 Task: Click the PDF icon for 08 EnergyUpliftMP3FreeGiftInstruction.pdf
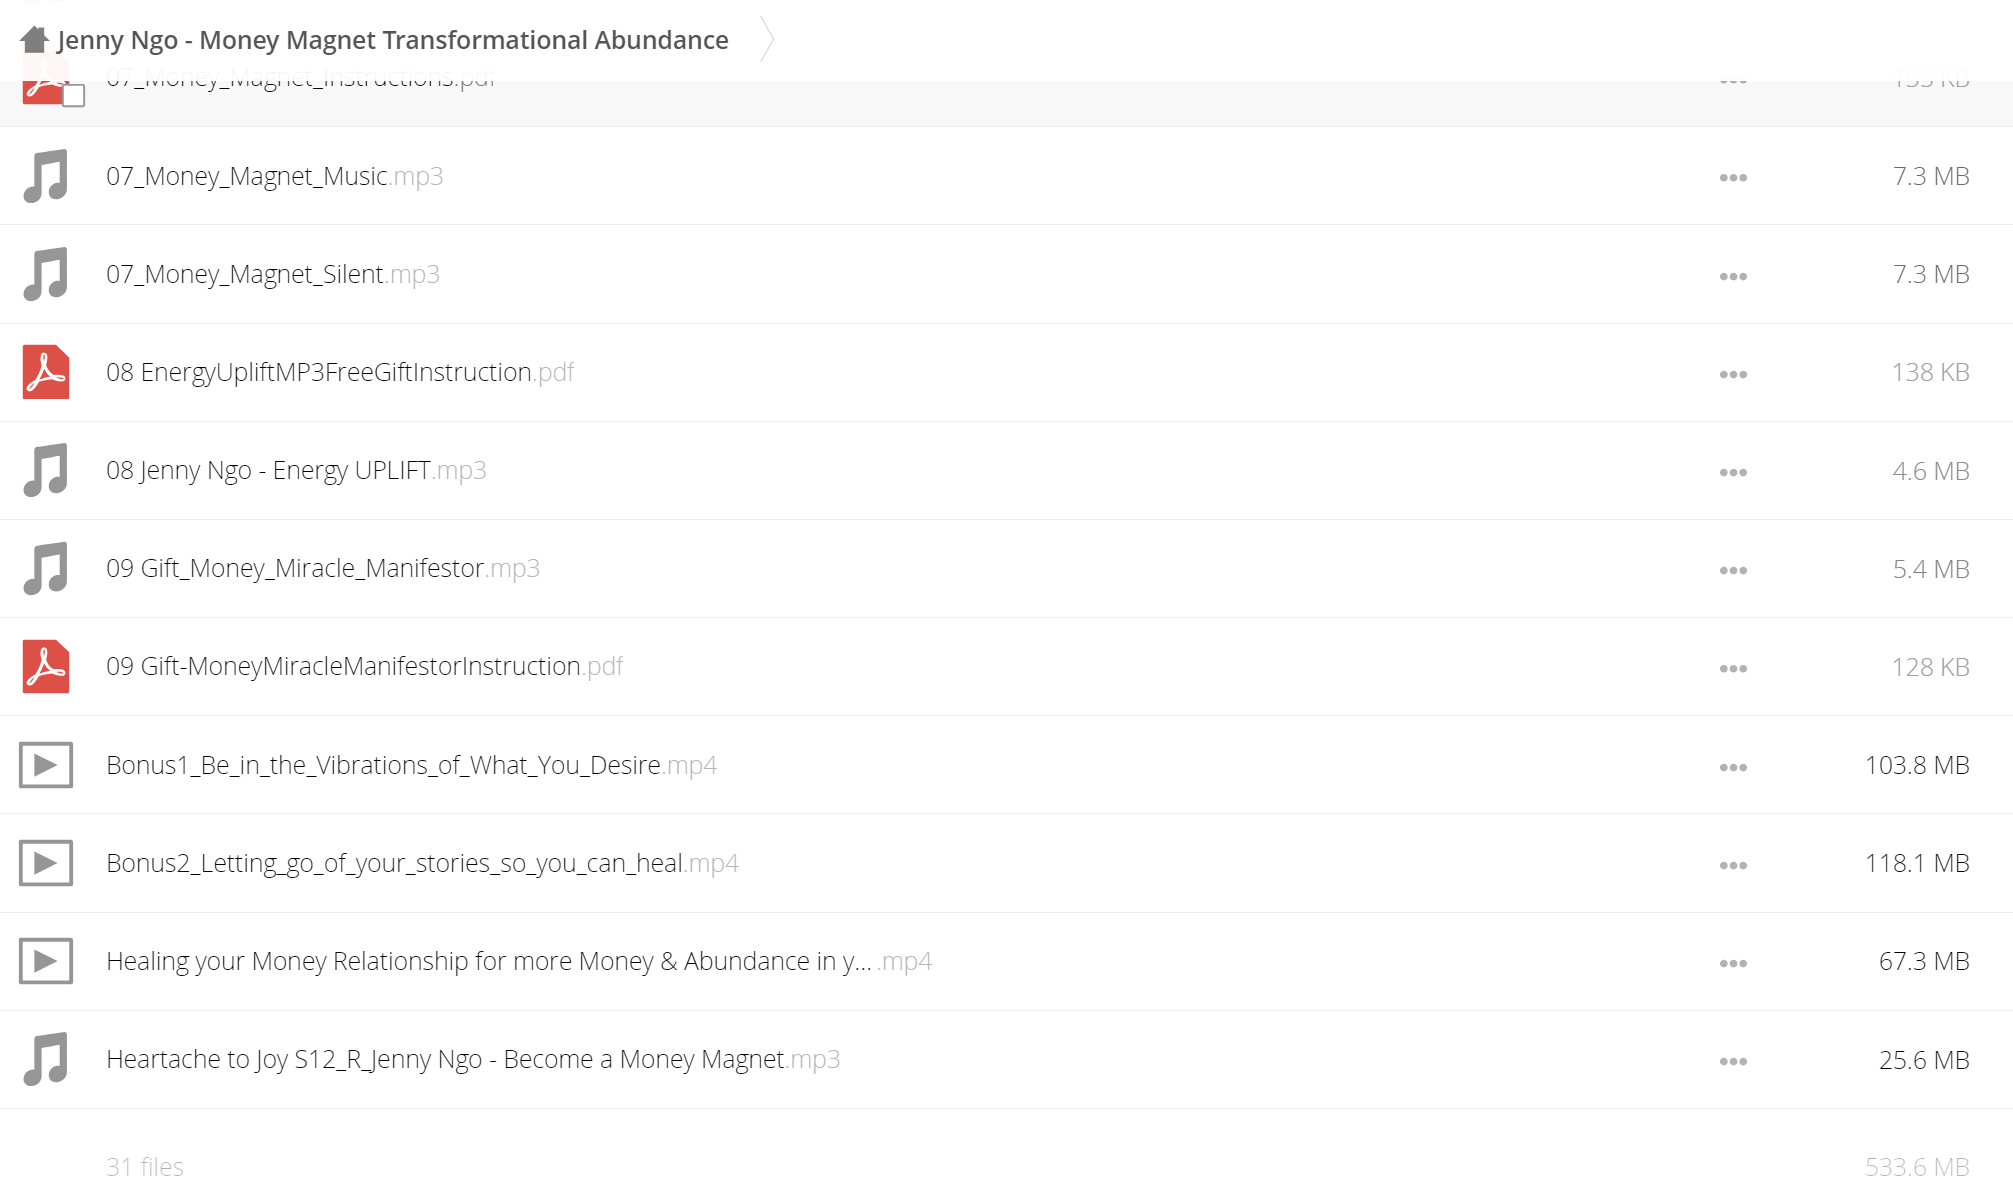pos(46,372)
